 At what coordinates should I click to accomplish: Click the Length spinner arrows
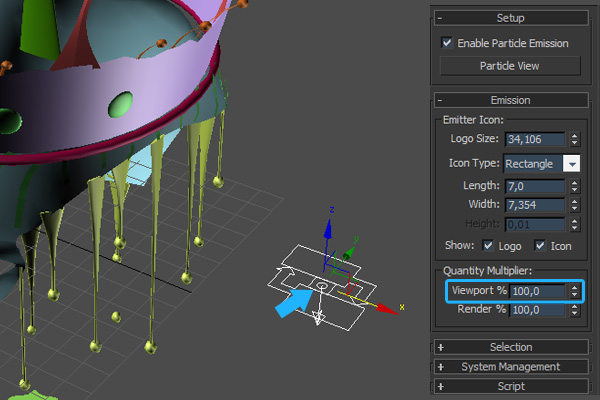point(574,185)
